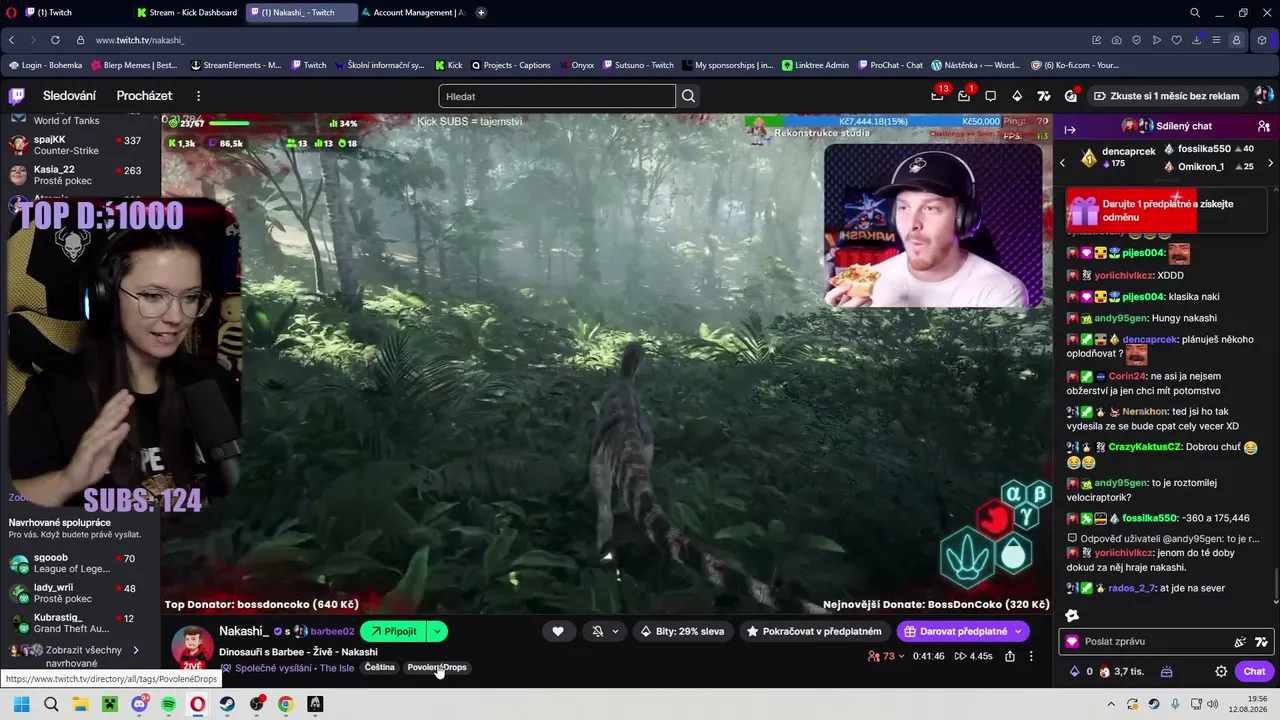The image size is (1280, 720).
Task: Open a new browser tab
Action: point(481,13)
